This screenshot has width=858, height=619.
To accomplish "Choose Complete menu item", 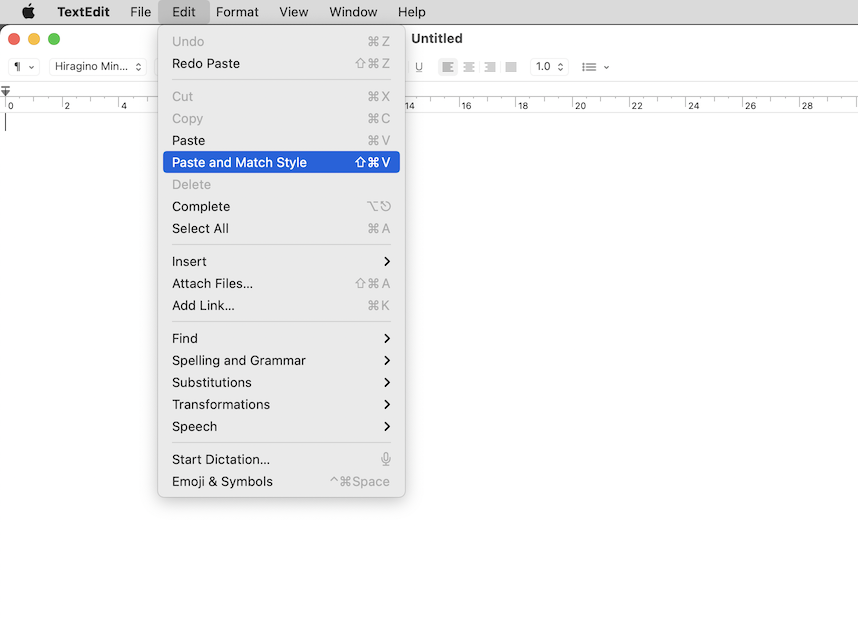I will pyautogui.click(x=281, y=206).
